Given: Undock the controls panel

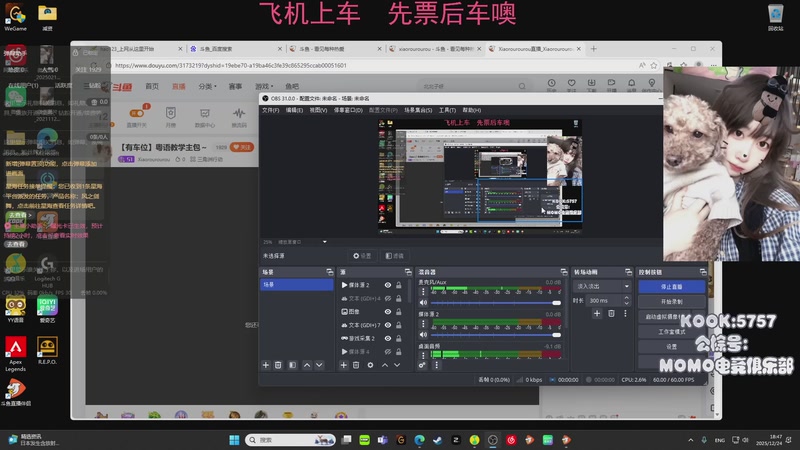Looking at the screenshot, I should click(703, 272).
